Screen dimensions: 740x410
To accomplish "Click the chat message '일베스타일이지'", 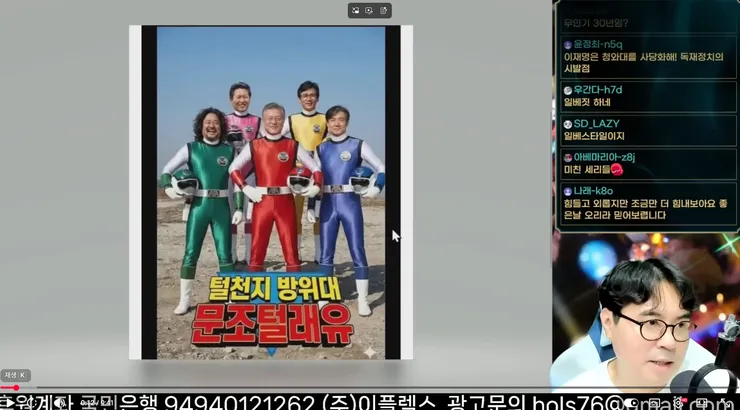I will point(594,136).
